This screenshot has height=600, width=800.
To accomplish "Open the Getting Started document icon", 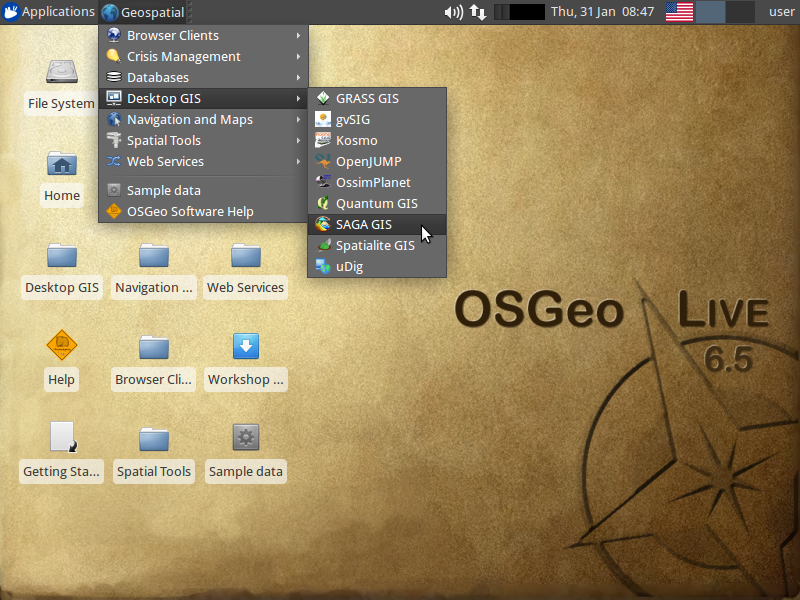I will click(x=63, y=437).
